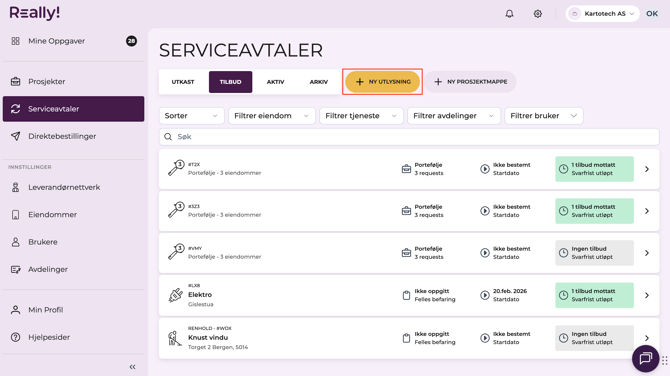Open the Kartotech AS company selector

click(602, 14)
